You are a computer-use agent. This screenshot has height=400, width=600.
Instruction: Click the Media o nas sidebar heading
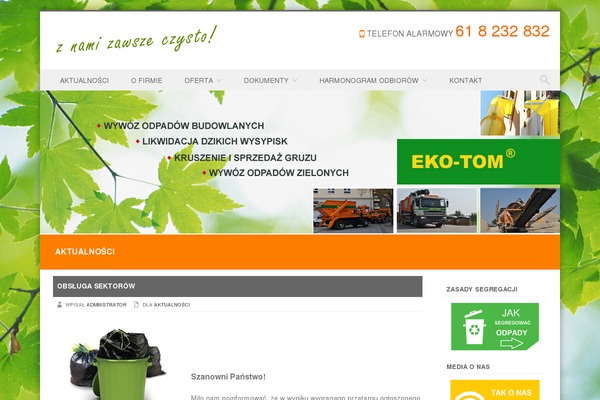click(468, 367)
